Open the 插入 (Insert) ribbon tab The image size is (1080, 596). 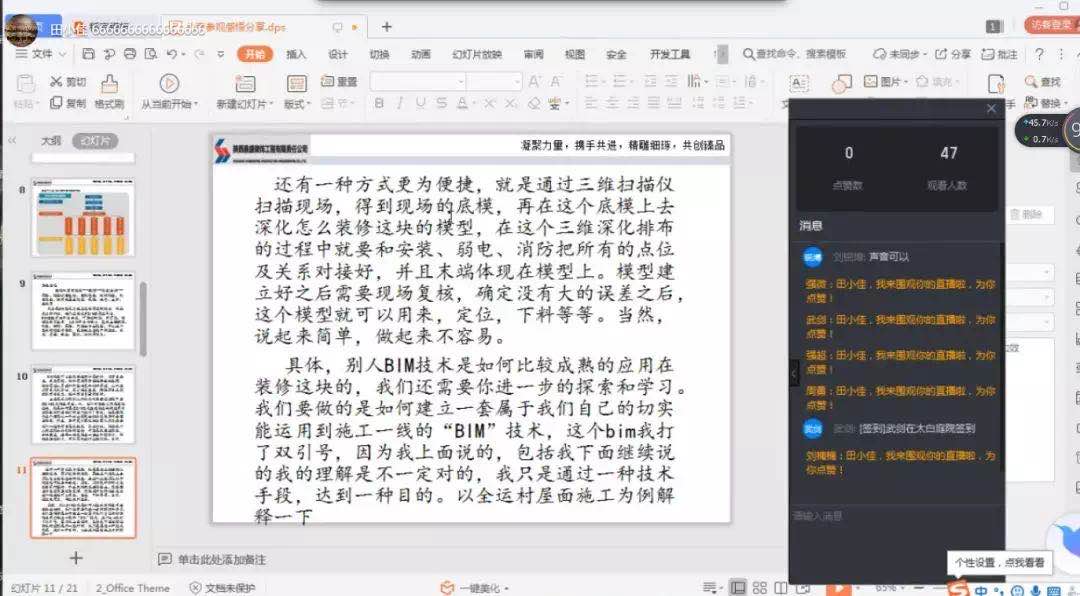pyautogui.click(x=296, y=54)
